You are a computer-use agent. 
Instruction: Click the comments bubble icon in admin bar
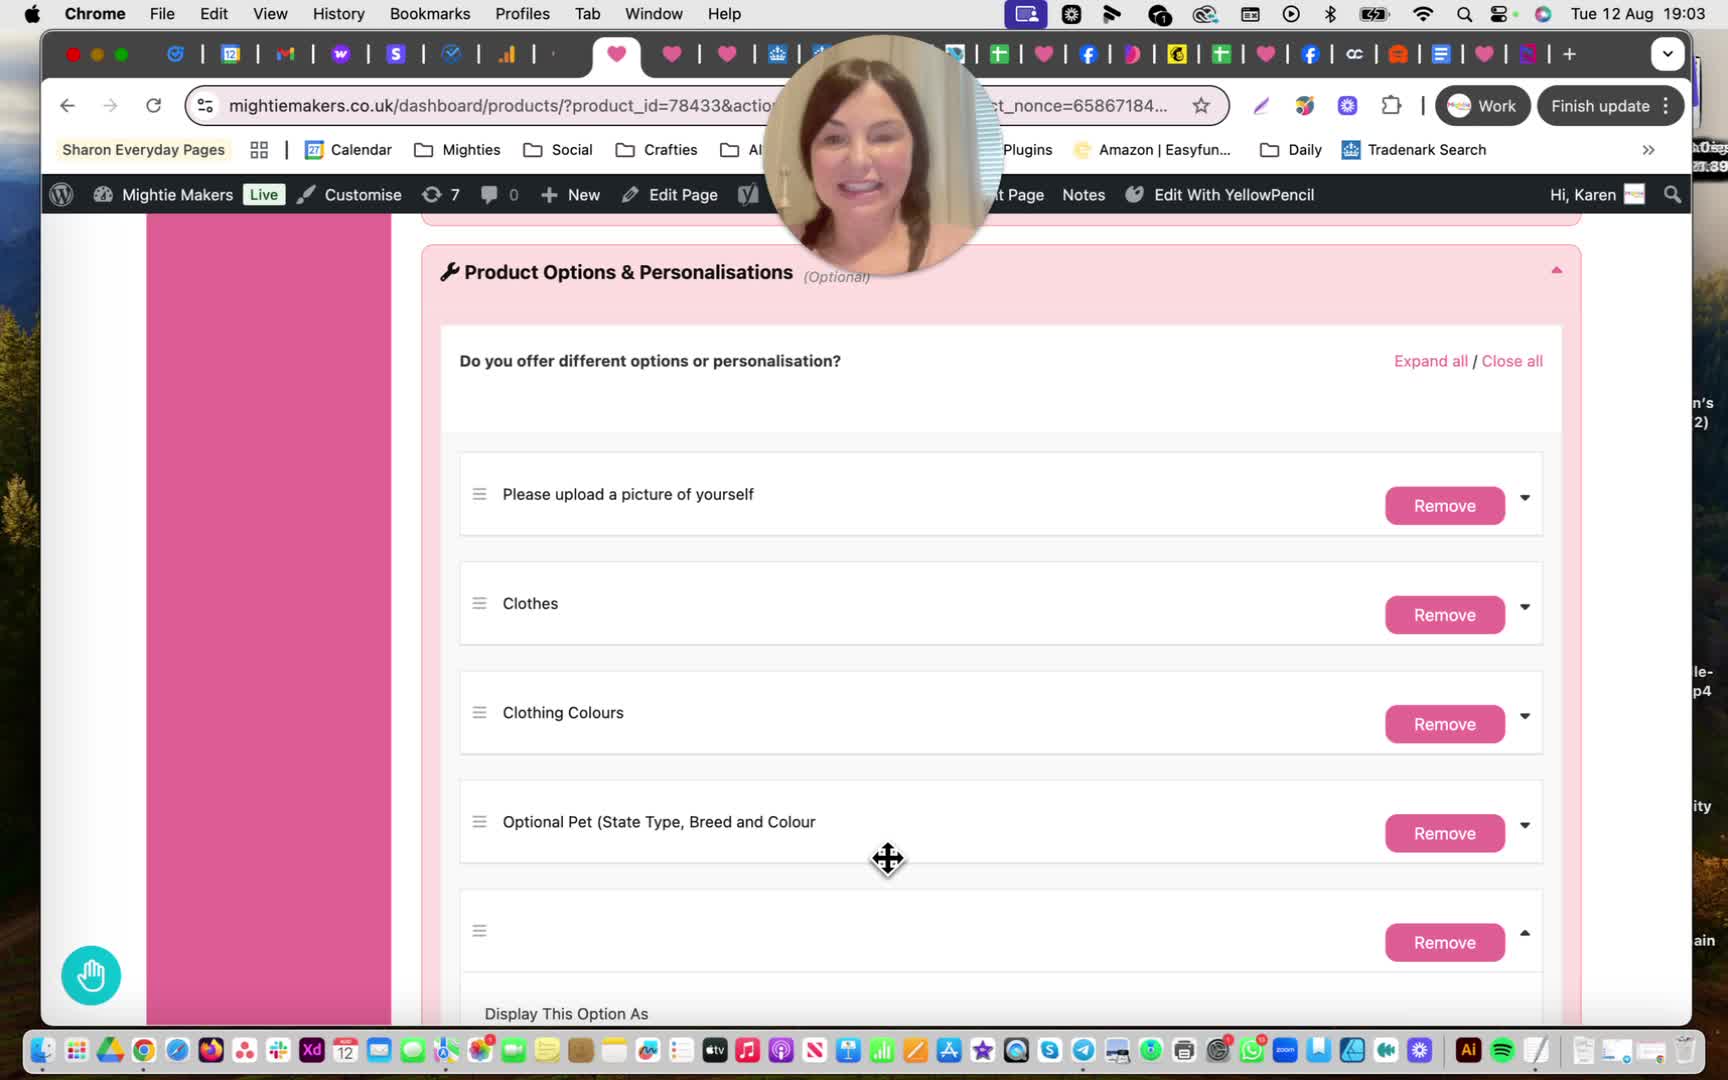click(x=499, y=195)
